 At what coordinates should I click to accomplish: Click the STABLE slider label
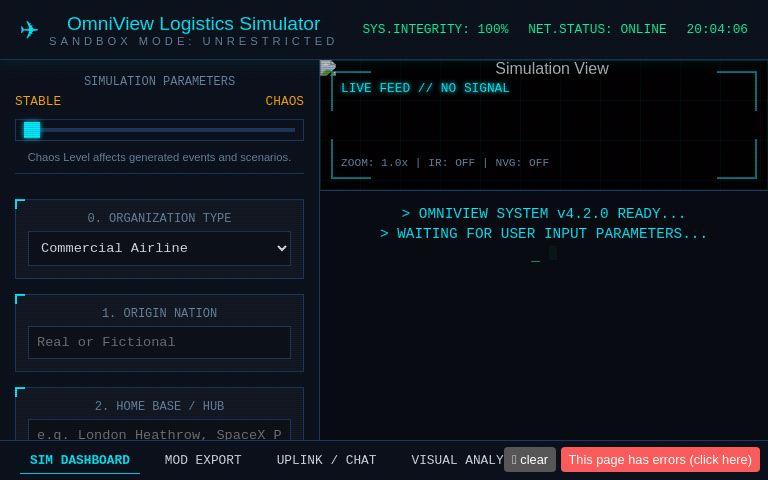pos(38,101)
